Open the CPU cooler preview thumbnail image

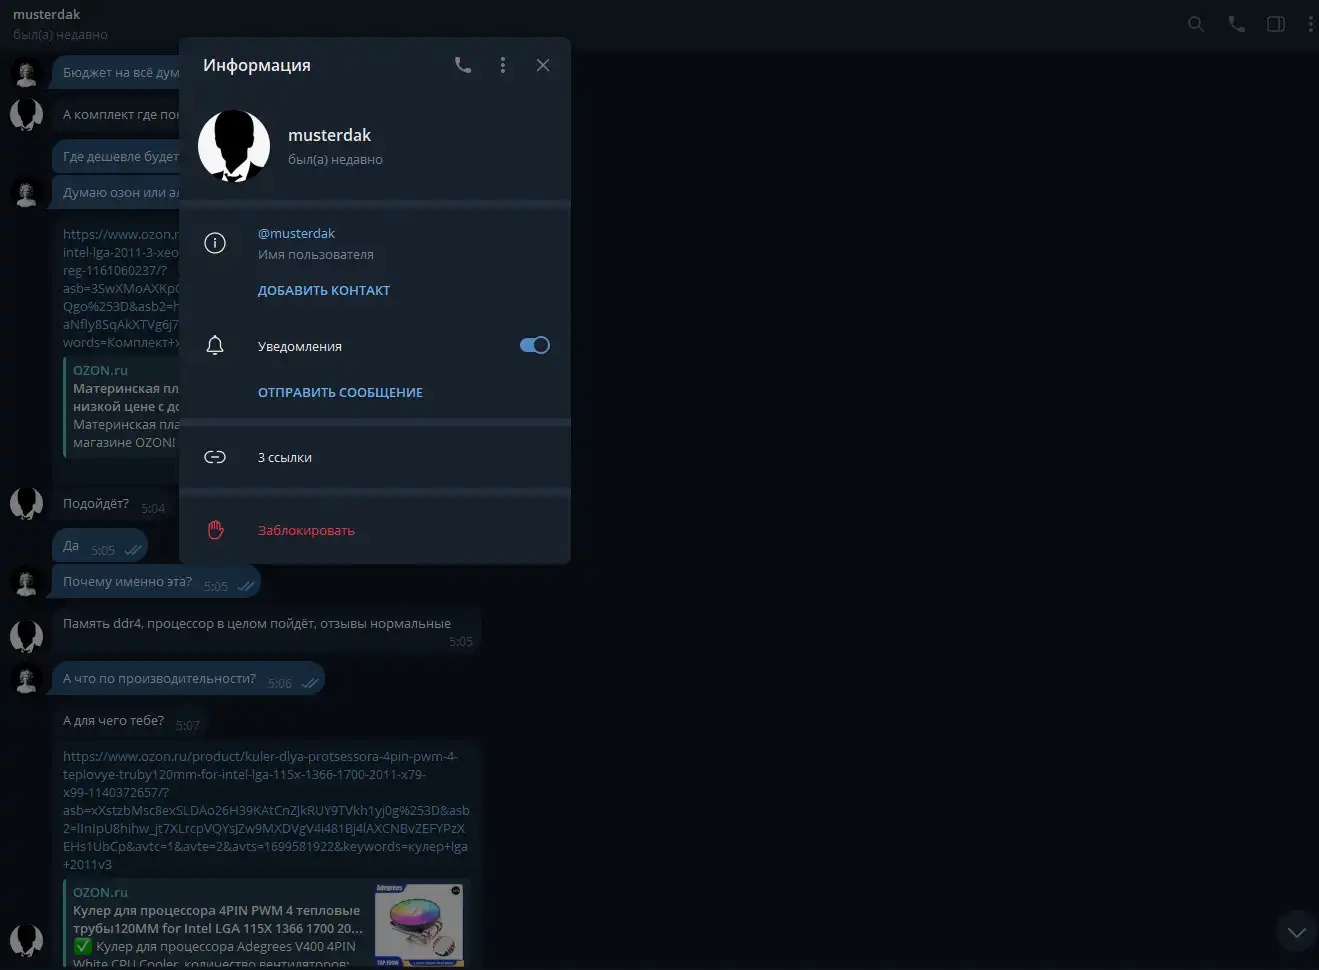coord(419,924)
